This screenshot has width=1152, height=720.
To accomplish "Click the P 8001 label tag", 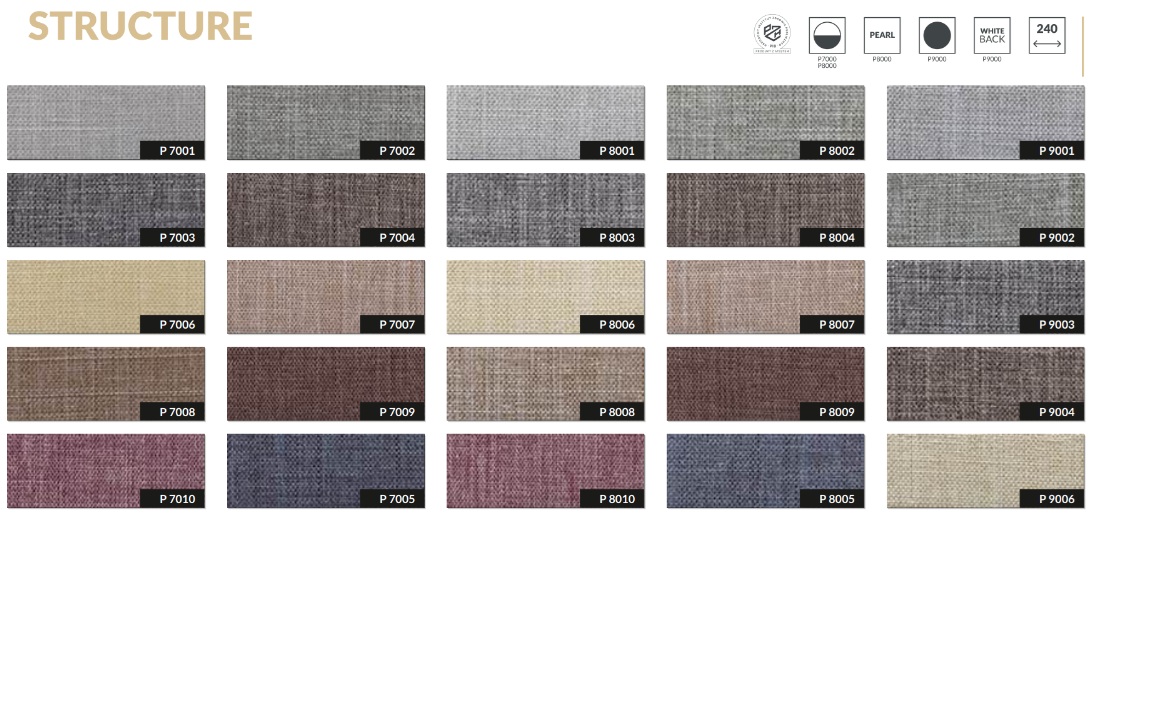I will pos(613,151).
